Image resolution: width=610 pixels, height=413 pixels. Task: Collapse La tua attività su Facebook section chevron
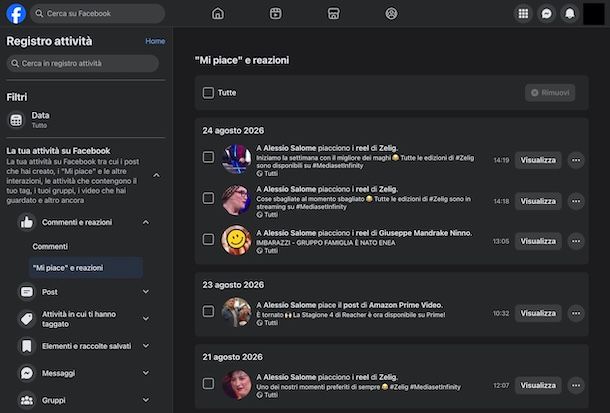coord(156,175)
